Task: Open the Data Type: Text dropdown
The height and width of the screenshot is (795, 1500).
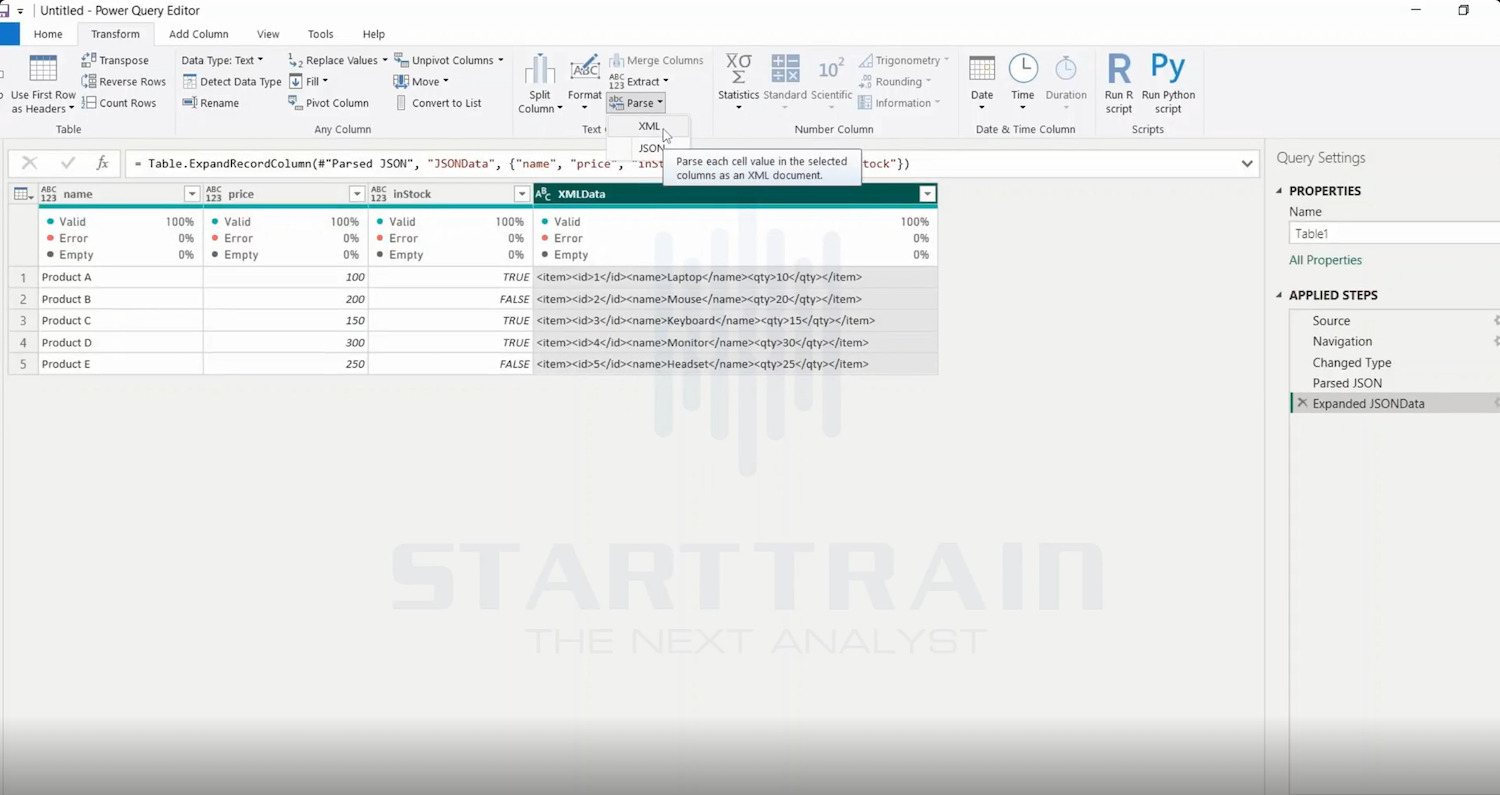Action: (222, 60)
